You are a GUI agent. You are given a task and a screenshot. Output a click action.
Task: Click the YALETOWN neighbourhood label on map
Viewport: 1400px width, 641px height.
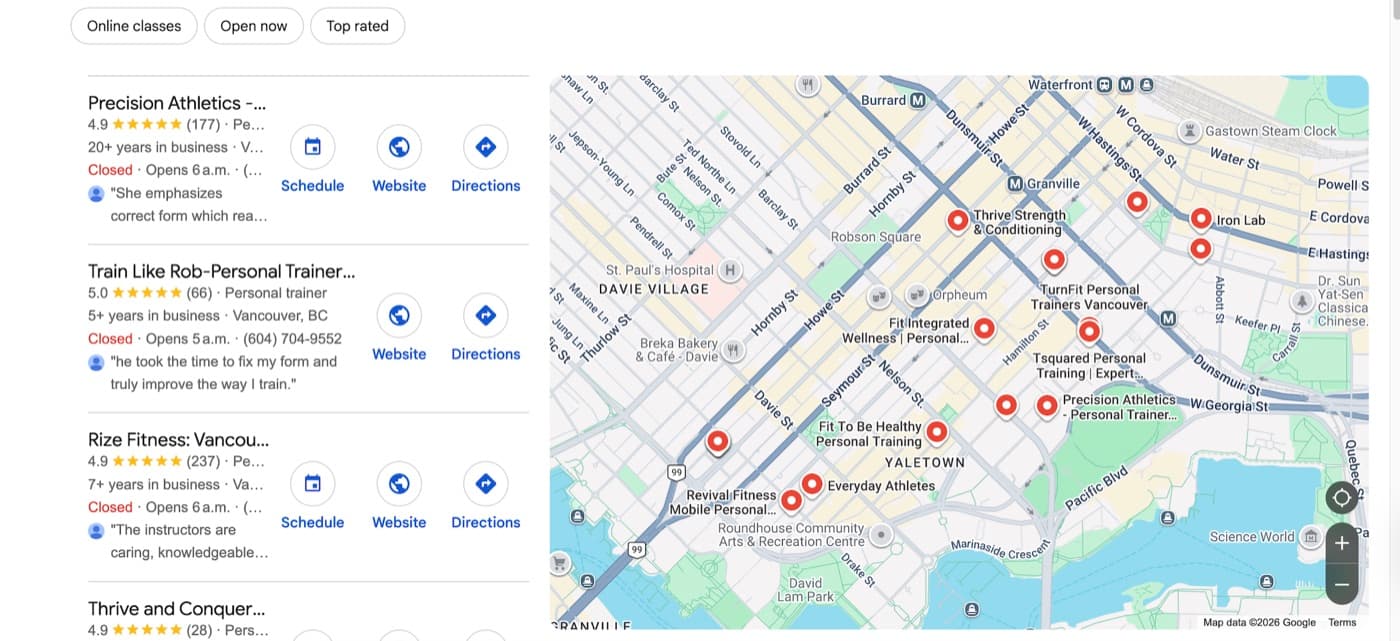point(925,462)
